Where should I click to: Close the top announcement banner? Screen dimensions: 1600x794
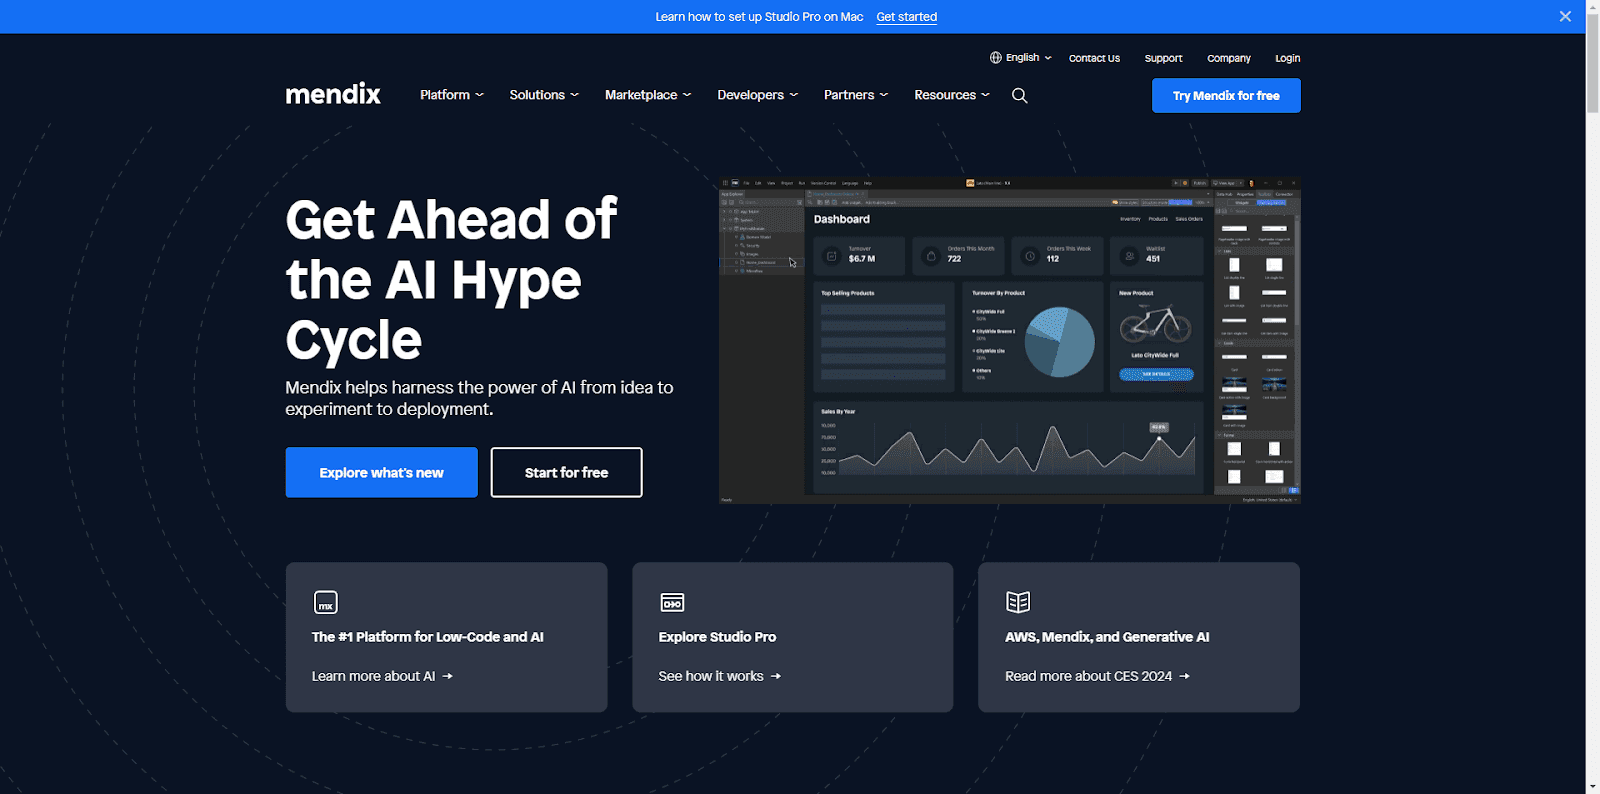click(1565, 16)
